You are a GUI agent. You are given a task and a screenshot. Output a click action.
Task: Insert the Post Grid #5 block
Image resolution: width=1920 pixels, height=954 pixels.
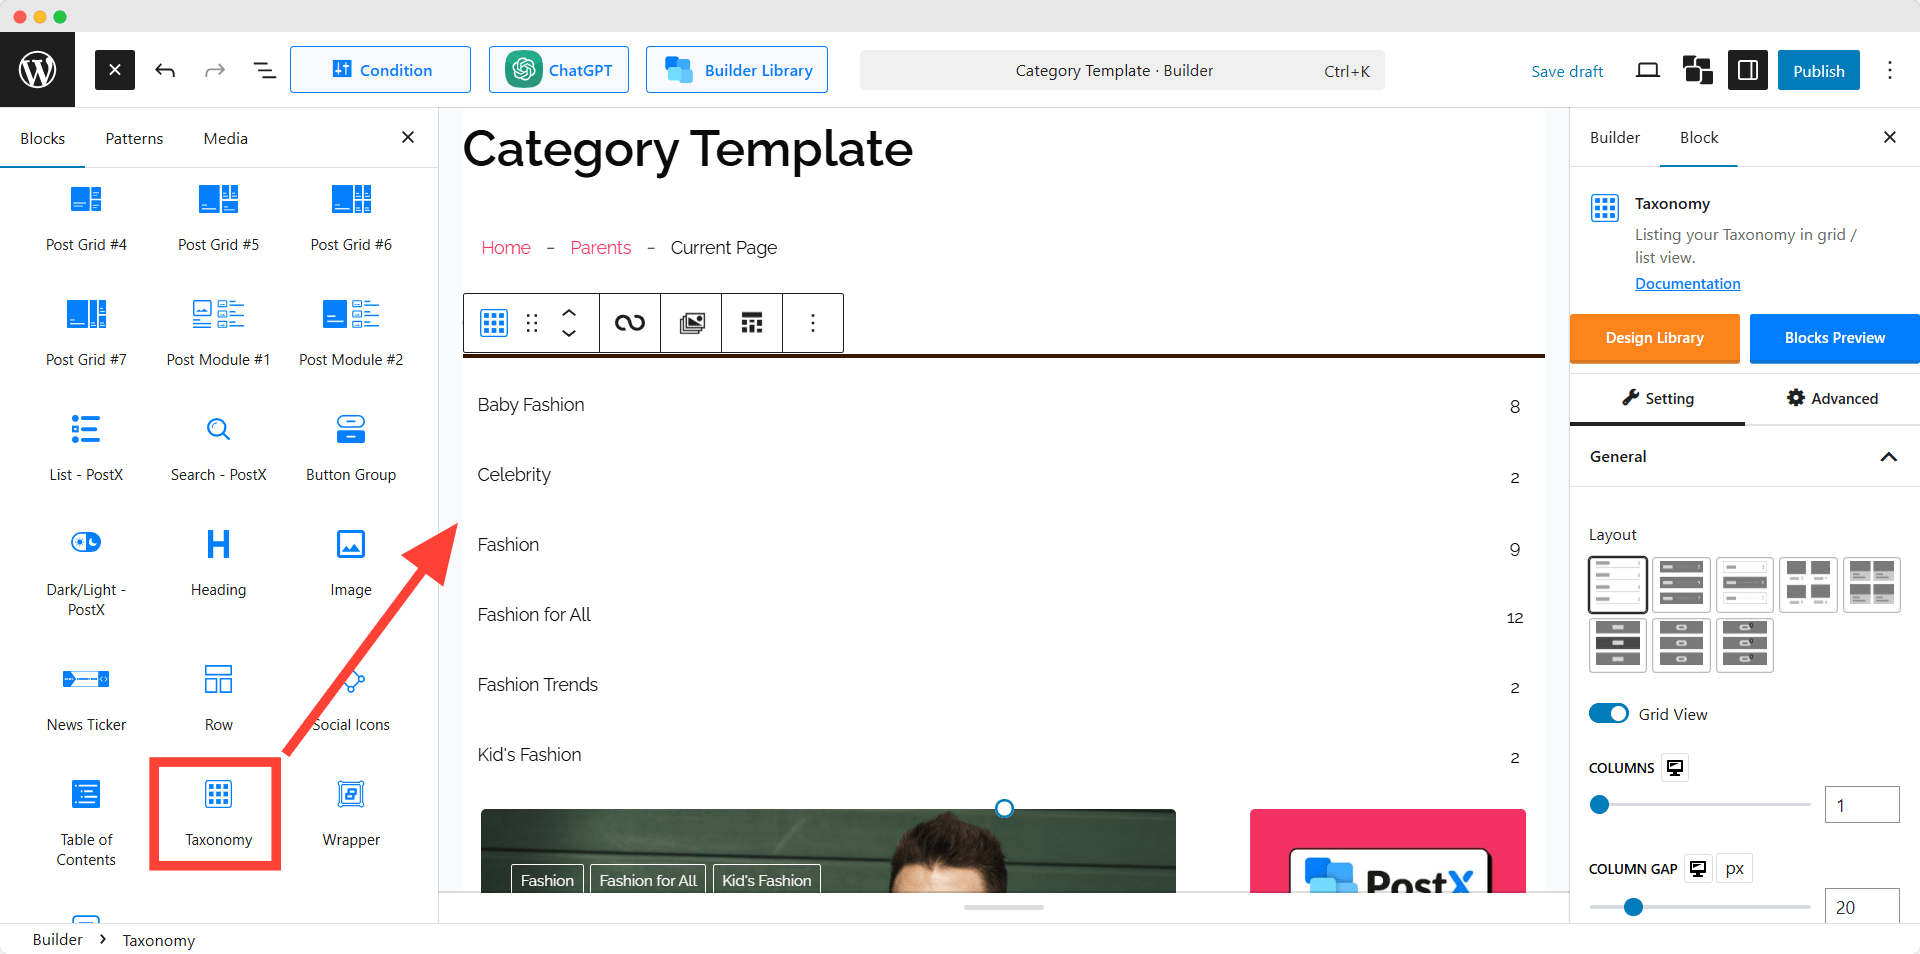tap(218, 218)
